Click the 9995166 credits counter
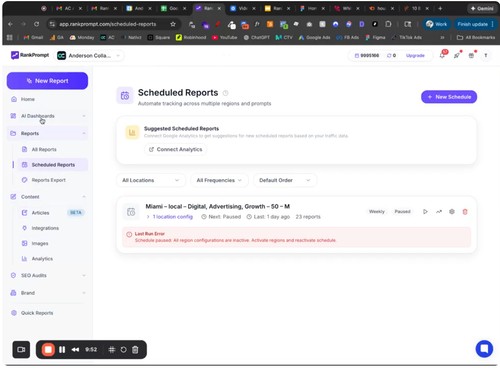 367,55
